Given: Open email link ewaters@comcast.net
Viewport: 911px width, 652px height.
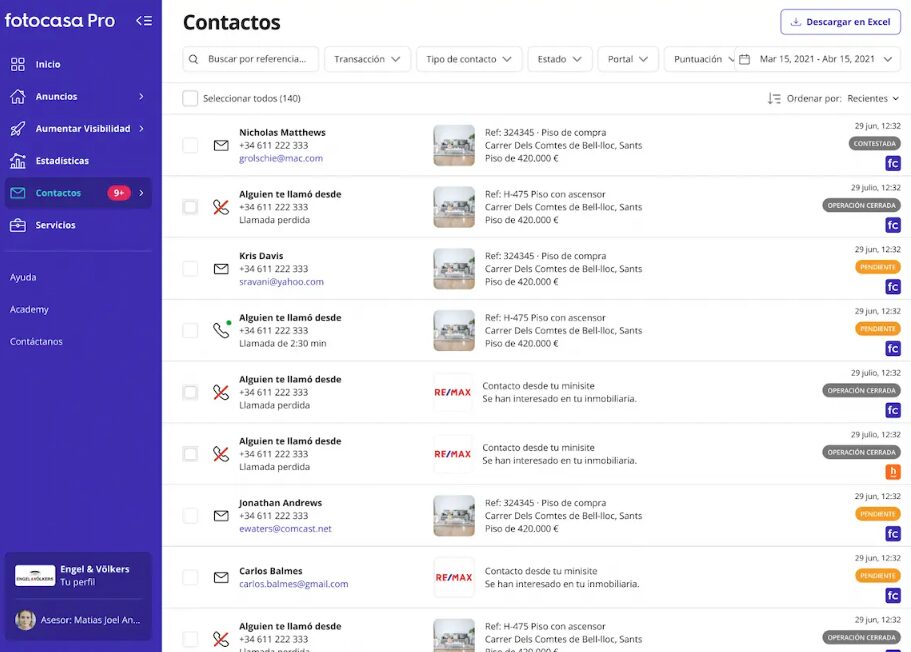Looking at the screenshot, I should click(285, 529).
